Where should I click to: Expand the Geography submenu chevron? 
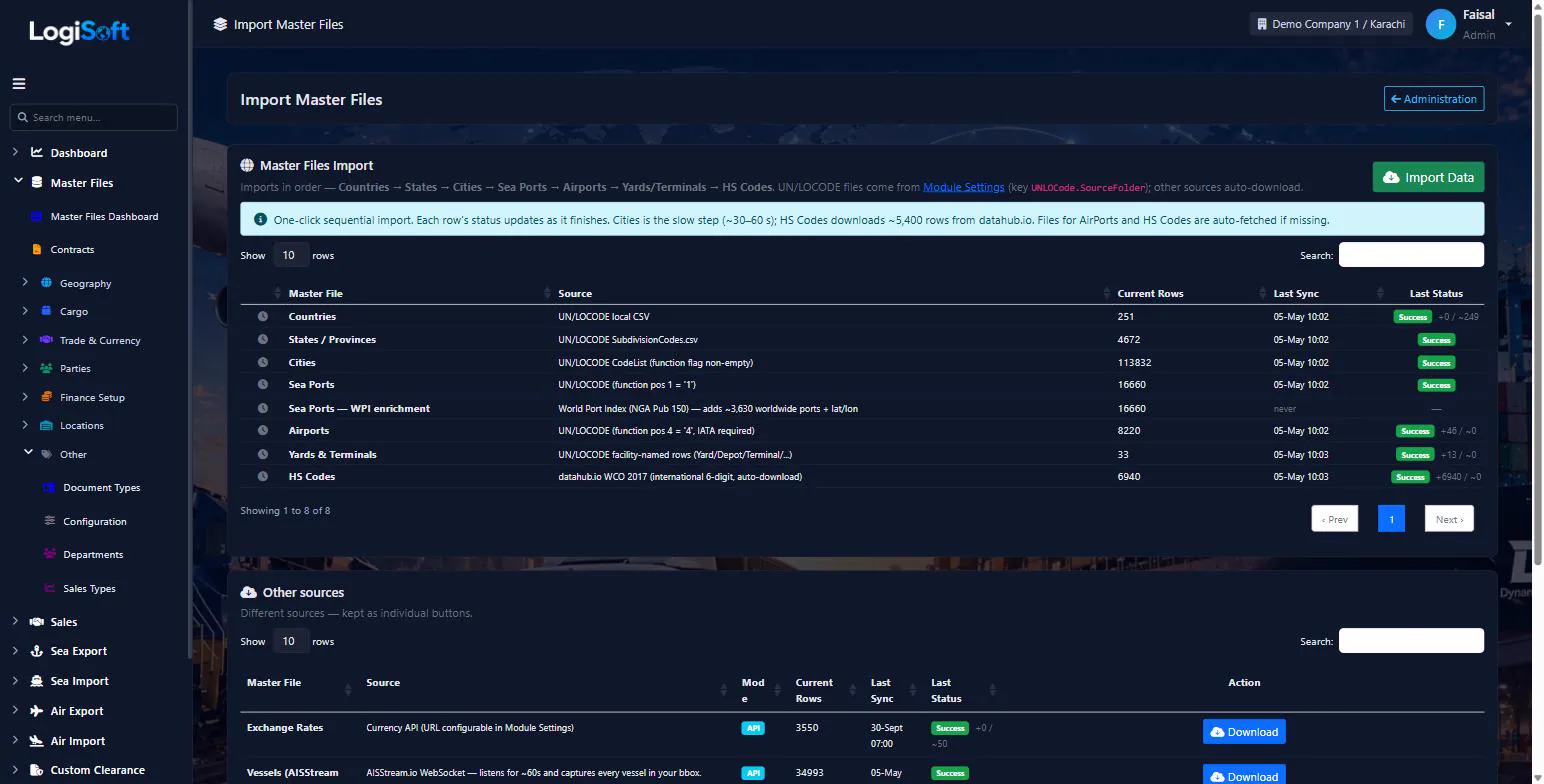click(x=26, y=283)
